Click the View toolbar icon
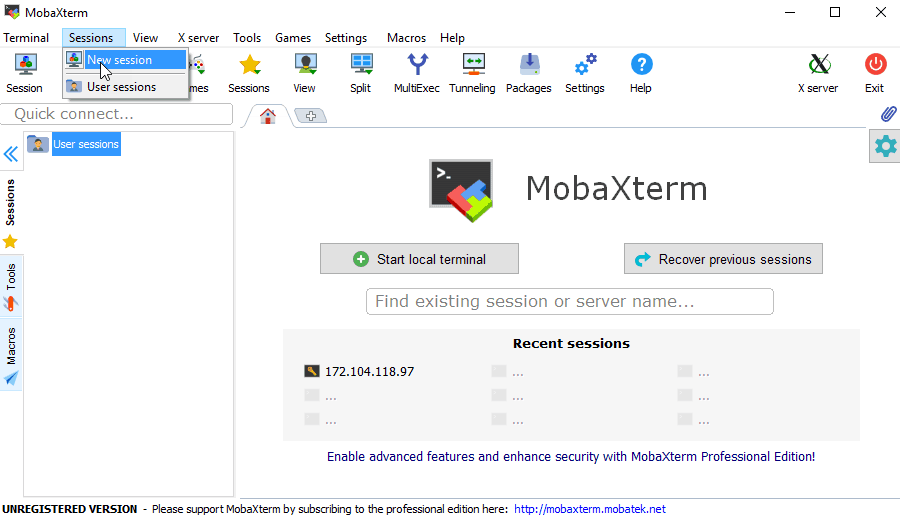The width and height of the screenshot is (900, 517). pyautogui.click(x=304, y=73)
